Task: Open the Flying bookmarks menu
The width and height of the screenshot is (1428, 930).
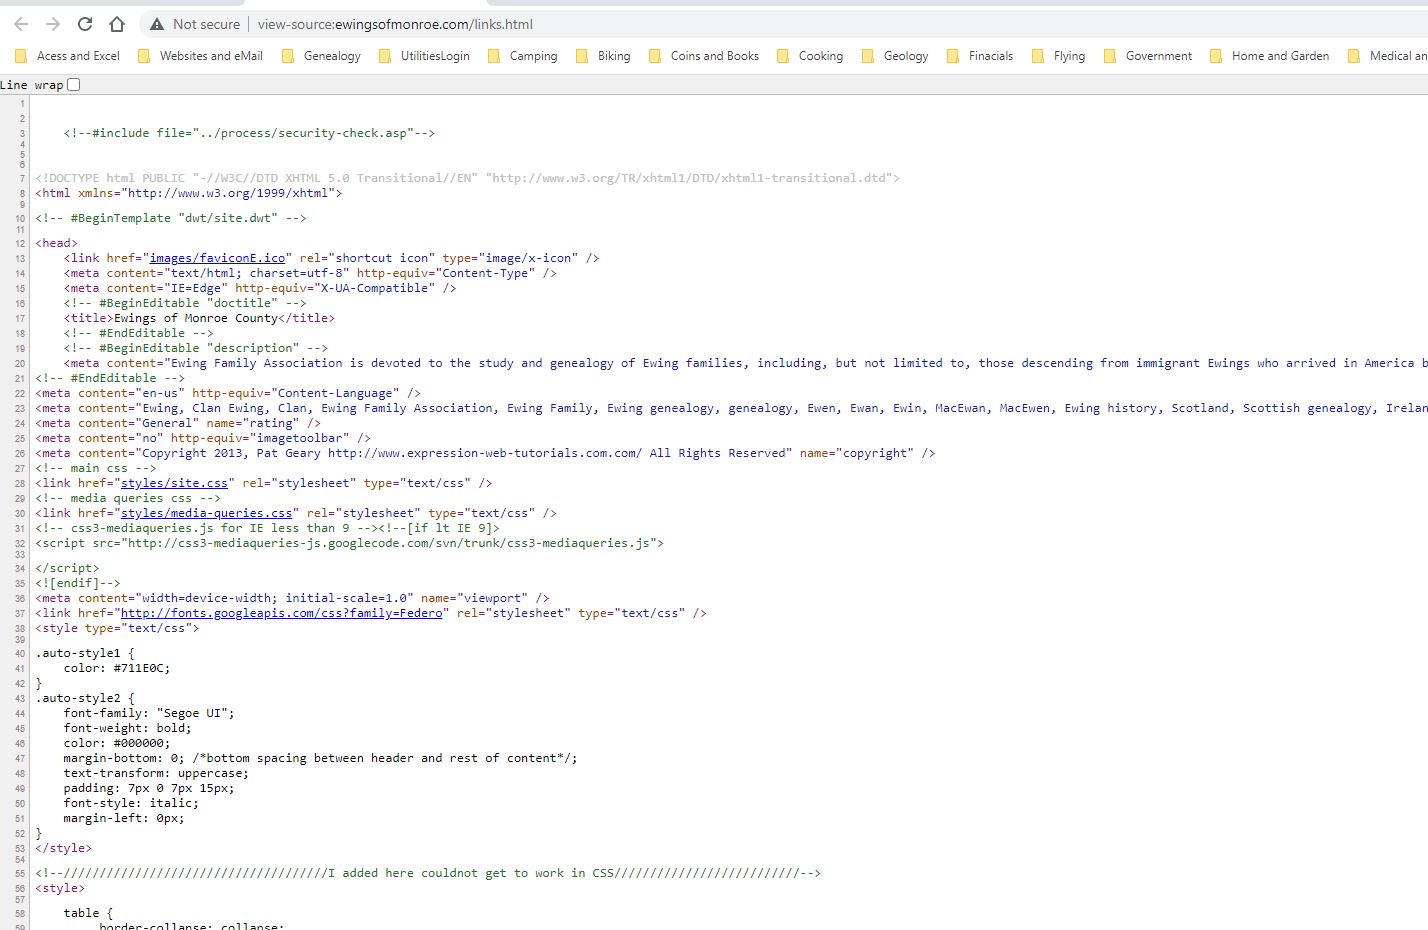Action: [1059, 56]
